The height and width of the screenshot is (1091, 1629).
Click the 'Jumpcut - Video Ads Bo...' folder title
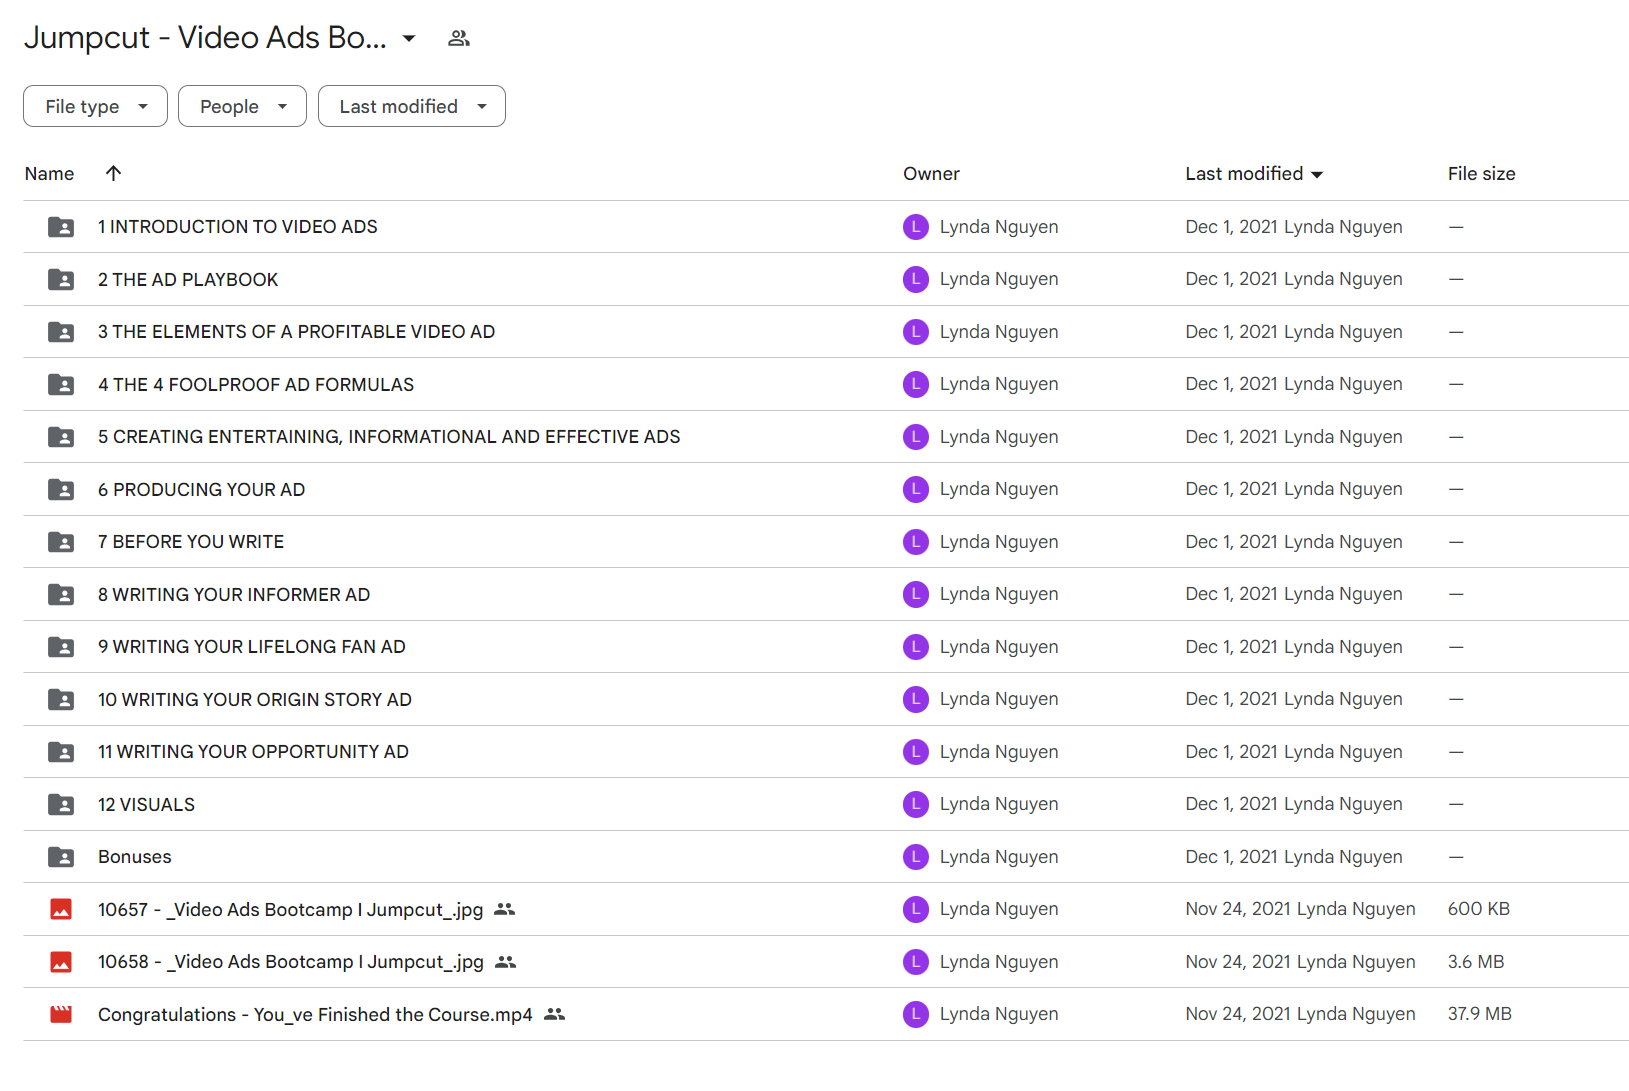pos(205,38)
